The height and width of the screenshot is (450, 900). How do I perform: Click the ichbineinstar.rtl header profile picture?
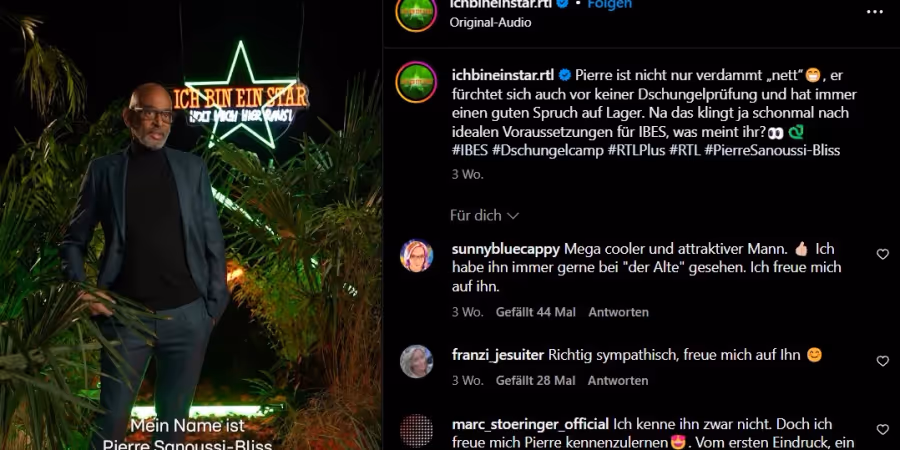416,12
